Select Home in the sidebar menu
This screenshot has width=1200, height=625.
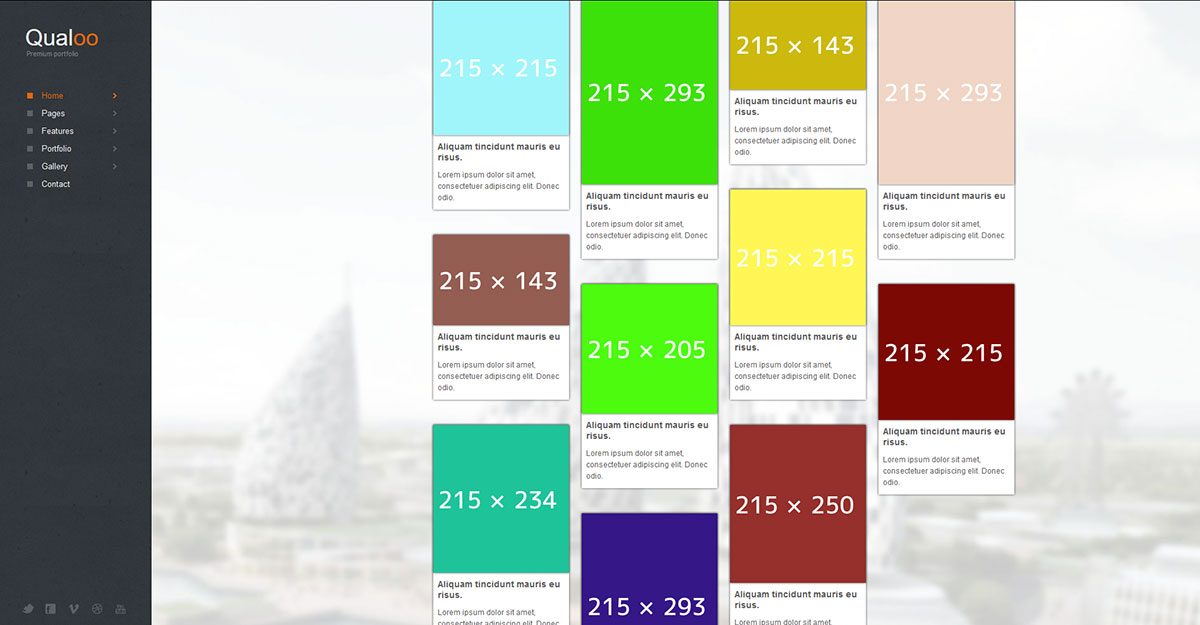tap(52, 96)
